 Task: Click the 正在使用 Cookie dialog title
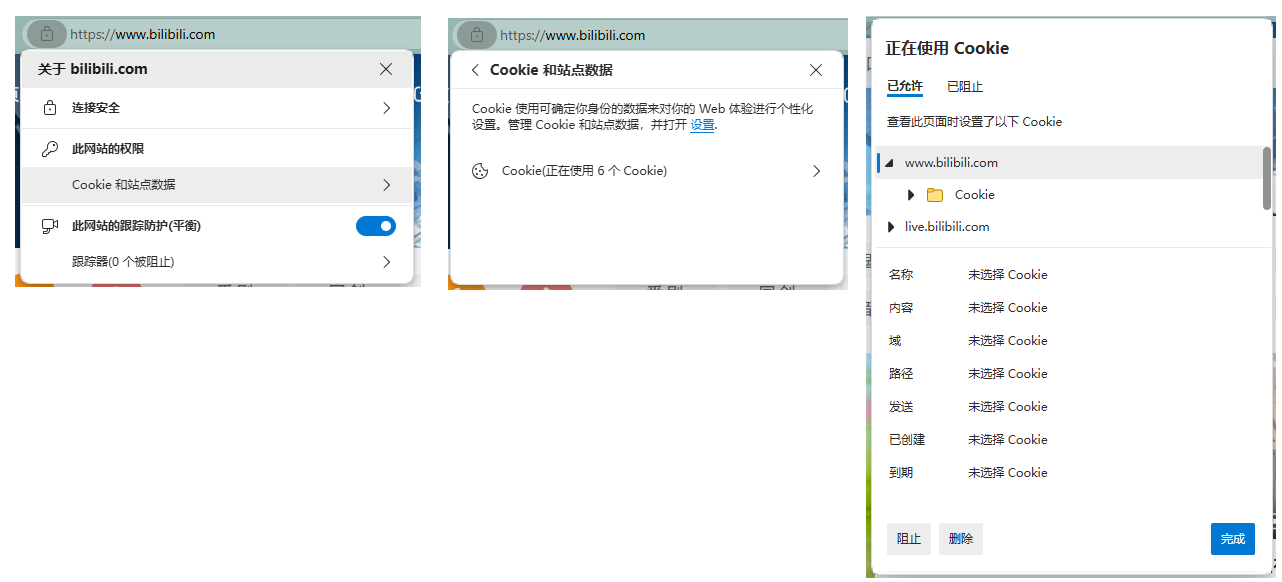[x=947, y=48]
